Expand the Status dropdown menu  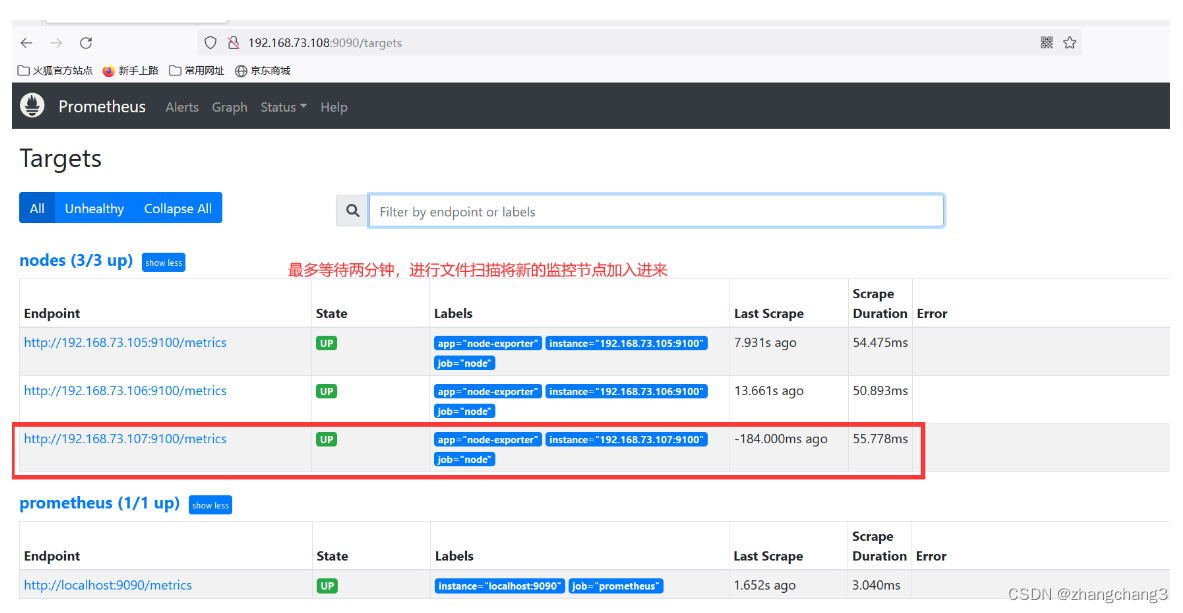click(284, 107)
